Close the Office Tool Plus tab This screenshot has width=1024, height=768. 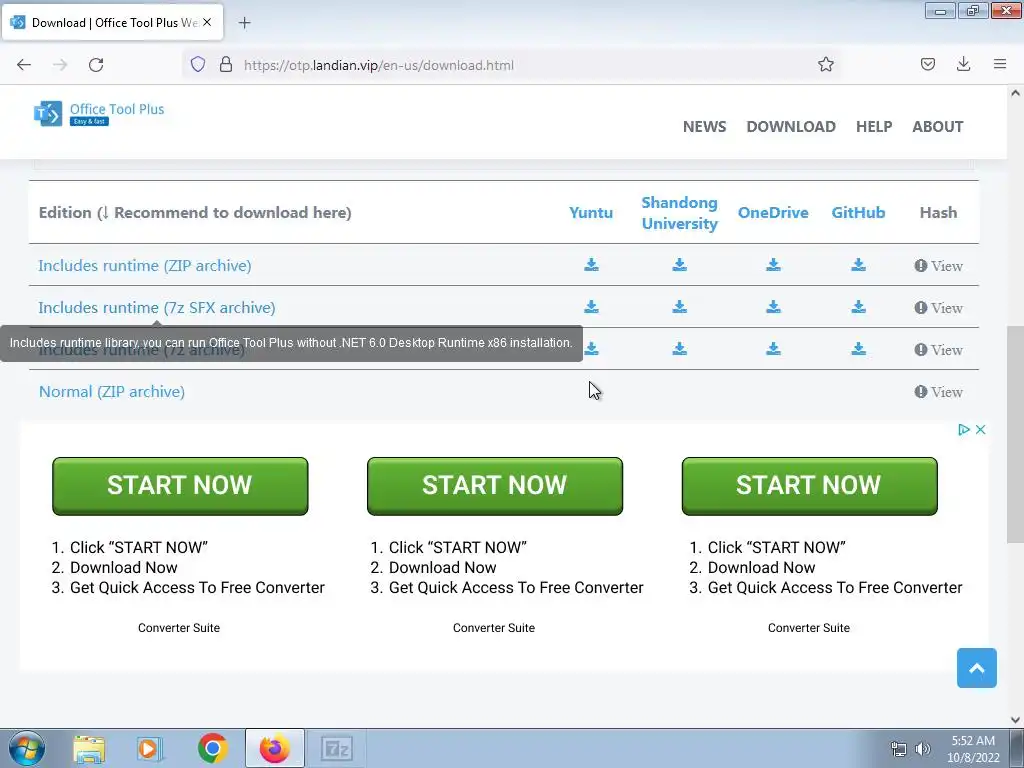click(x=207, y=22)
